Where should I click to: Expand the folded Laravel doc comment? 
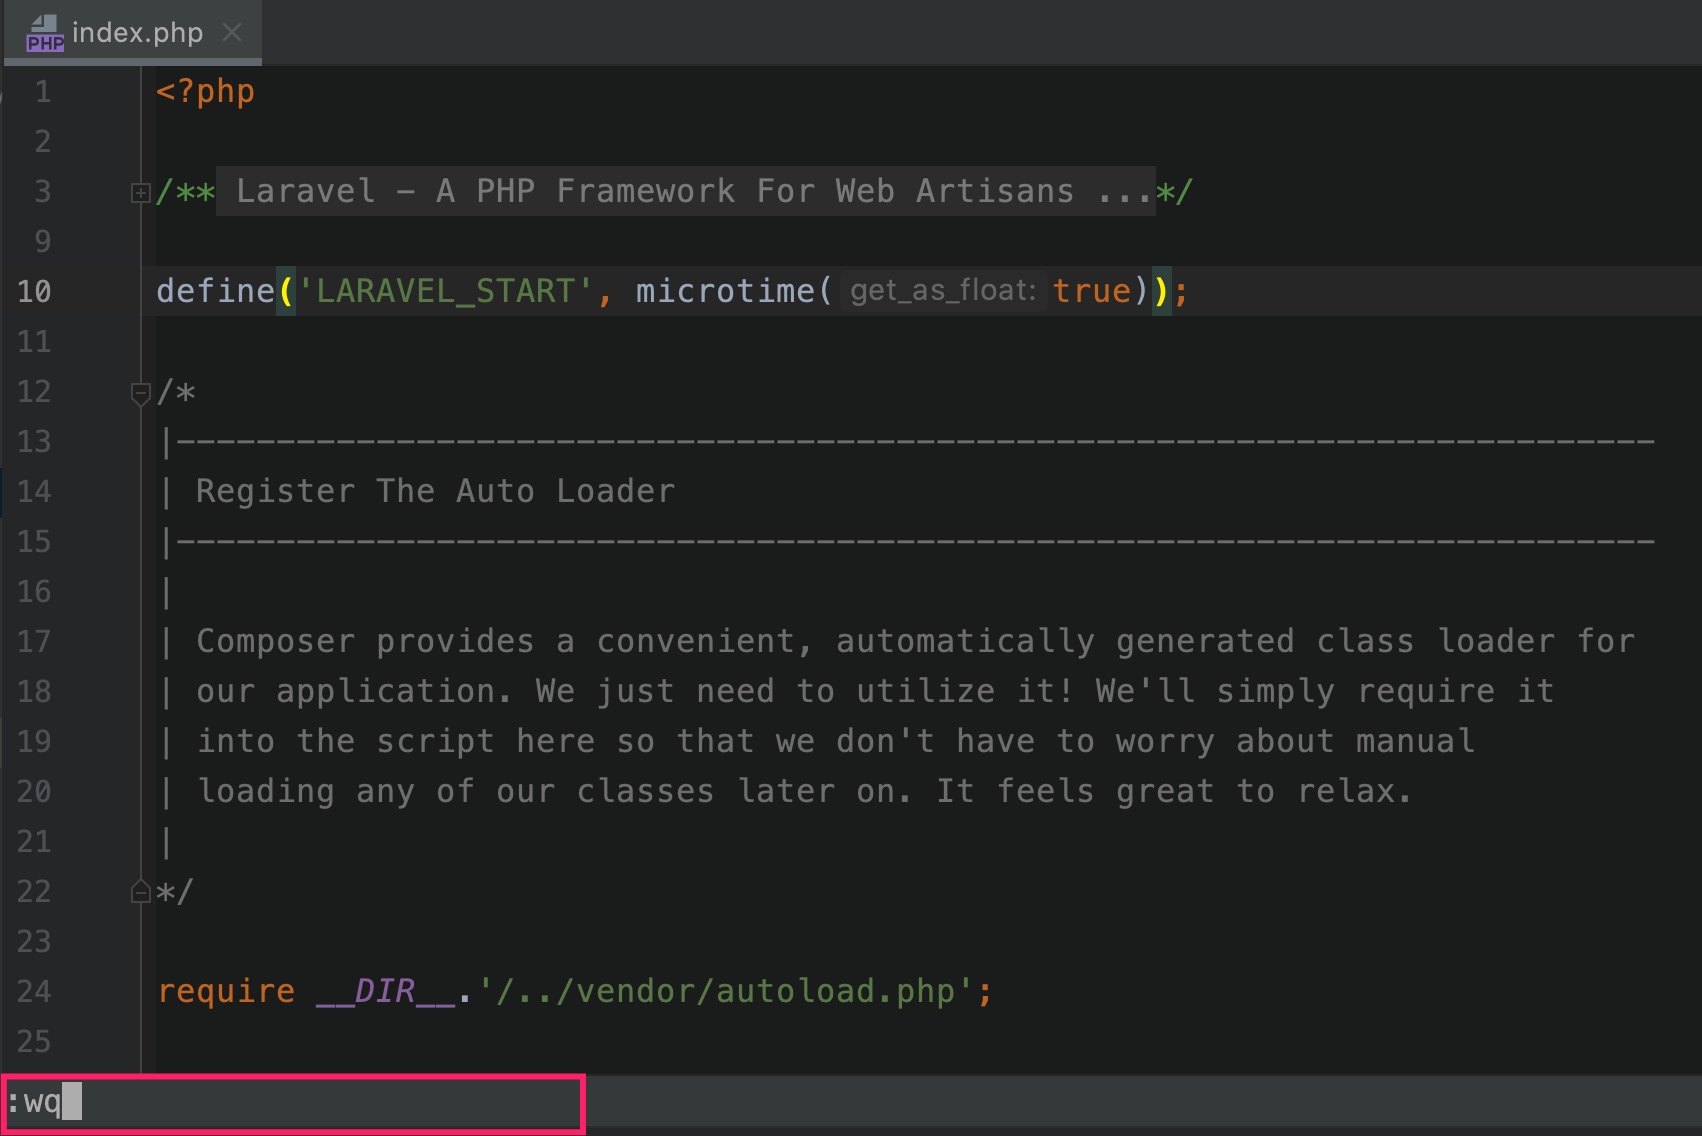(x=141, y=193)
